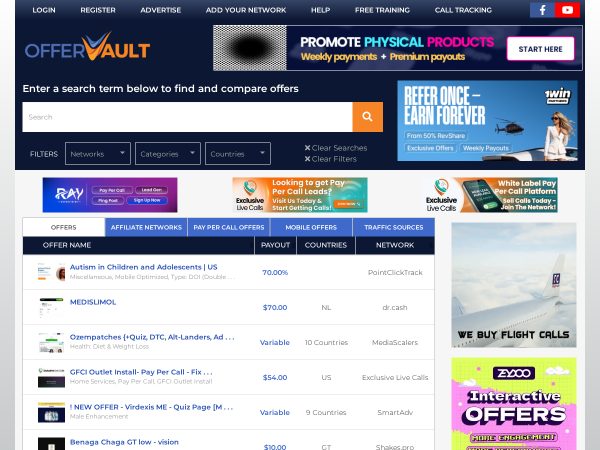Click the $54.00 payout value
The image size is (600, 450).
coord(275,377)
